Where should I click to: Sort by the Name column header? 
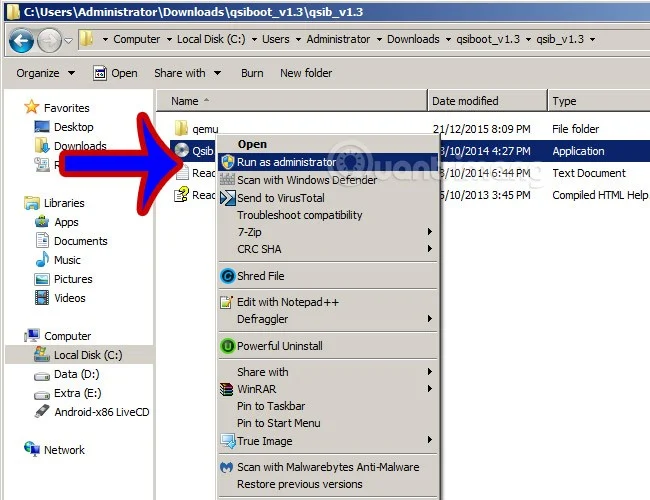292,101
